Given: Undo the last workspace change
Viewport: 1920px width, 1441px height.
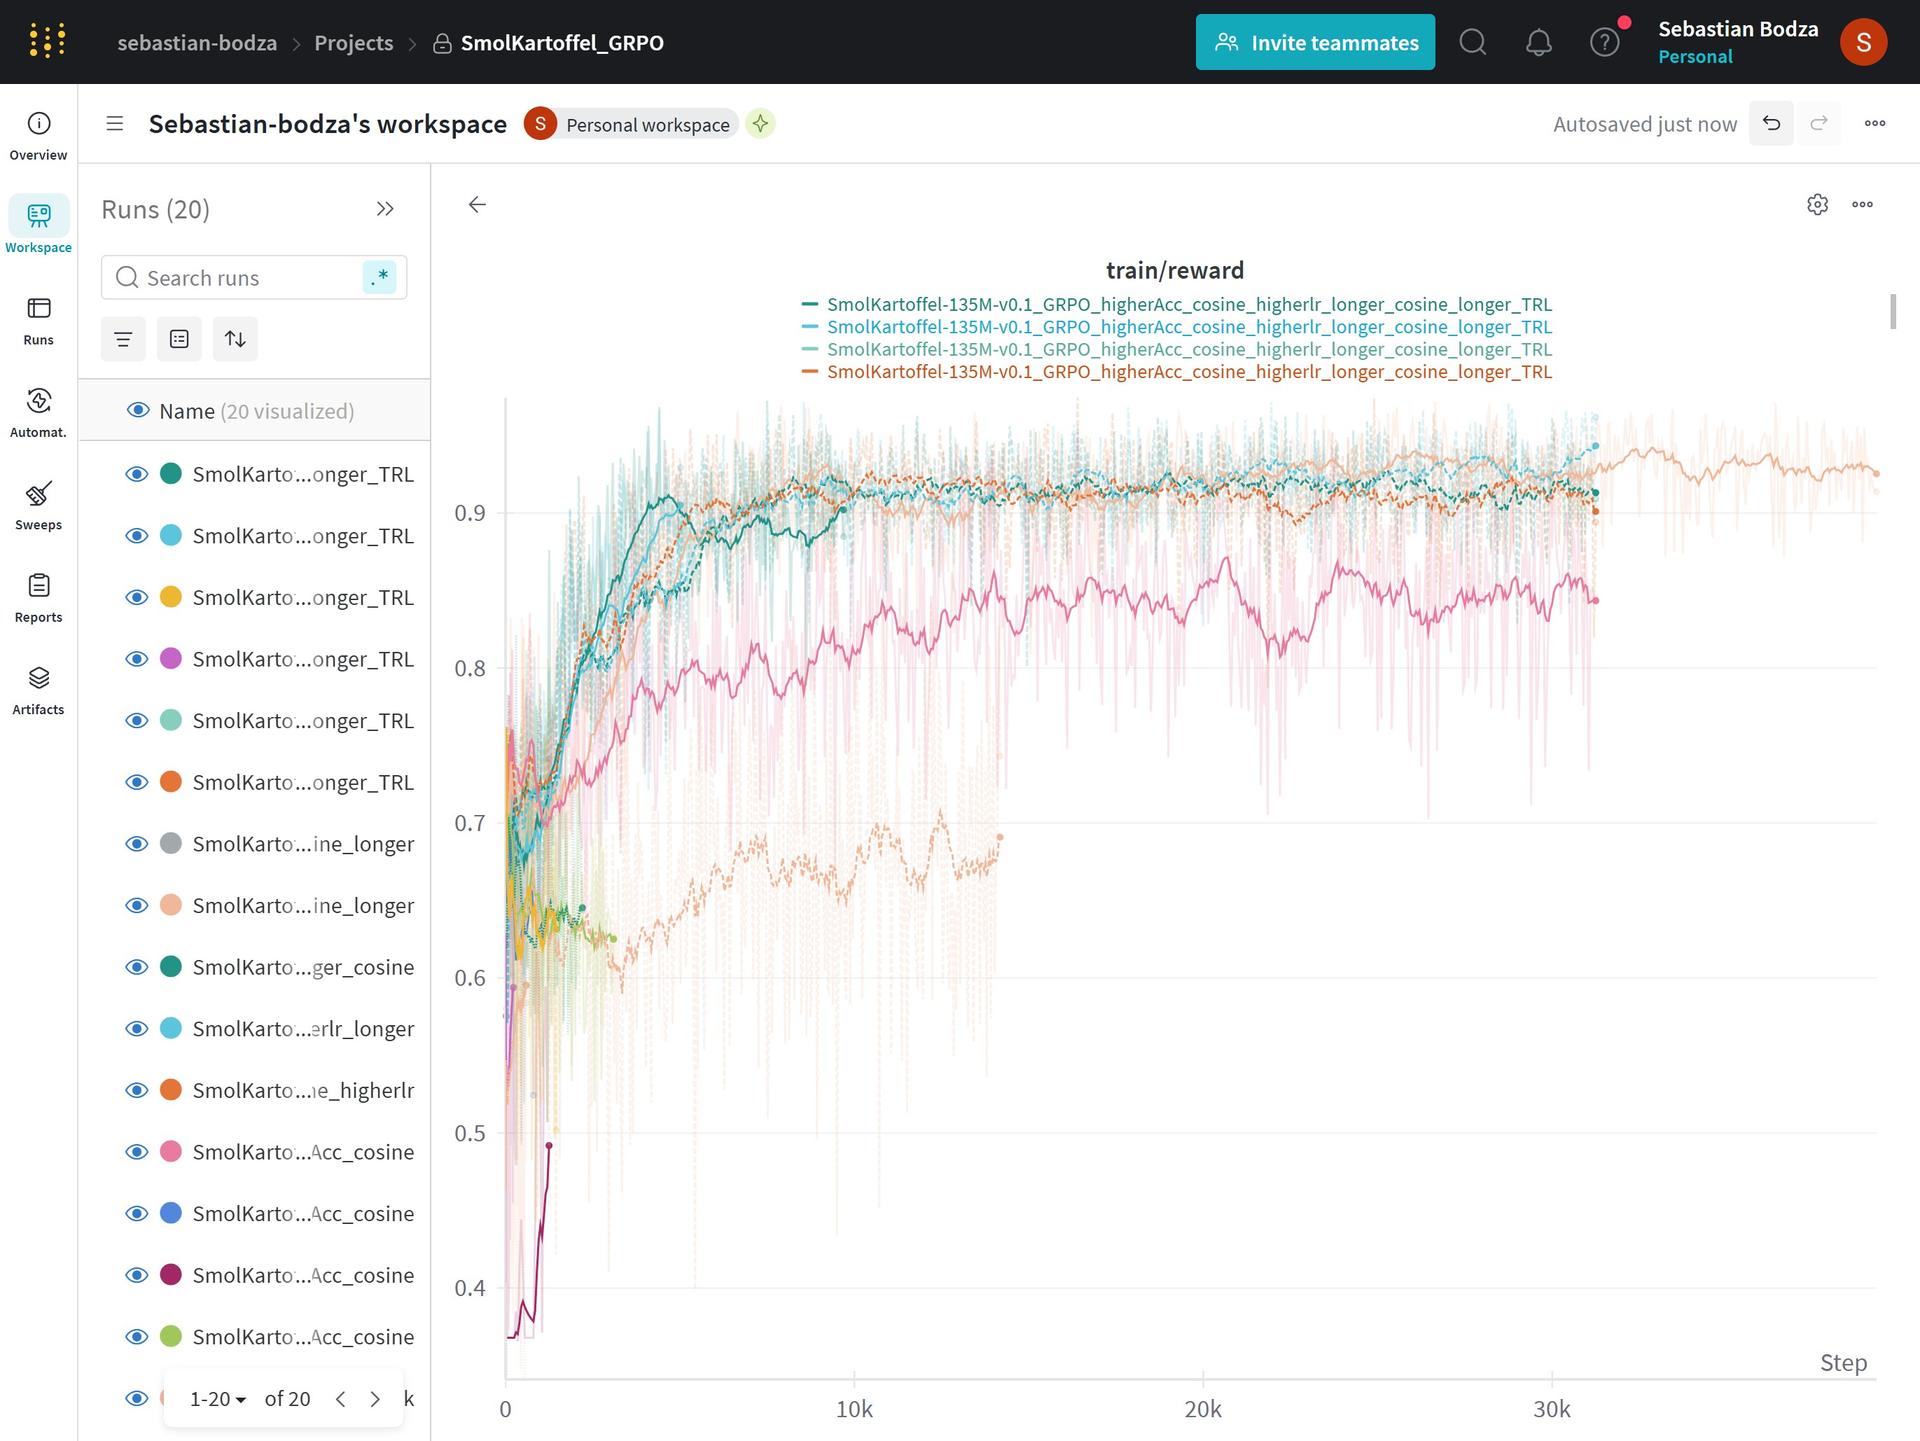Looking at the screenshot, I should point(1771,123).
